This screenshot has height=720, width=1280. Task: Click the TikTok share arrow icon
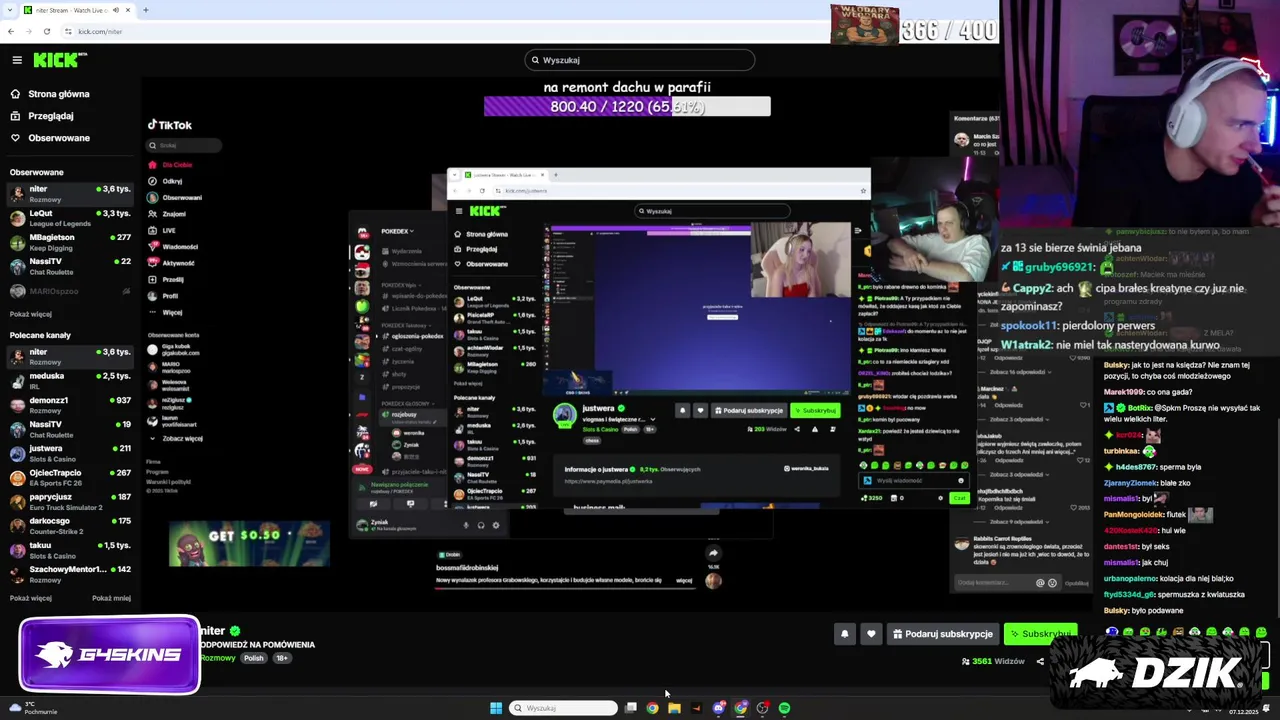coord(713,553)
